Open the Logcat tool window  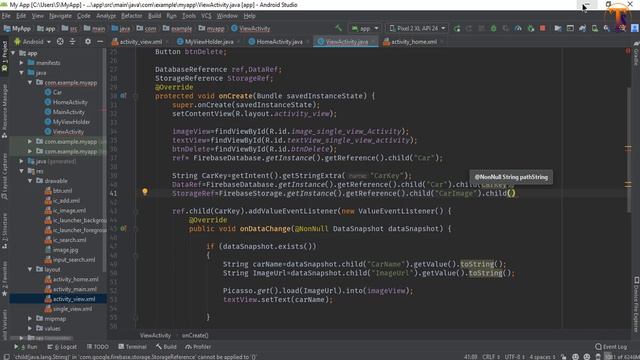(62, 347)
